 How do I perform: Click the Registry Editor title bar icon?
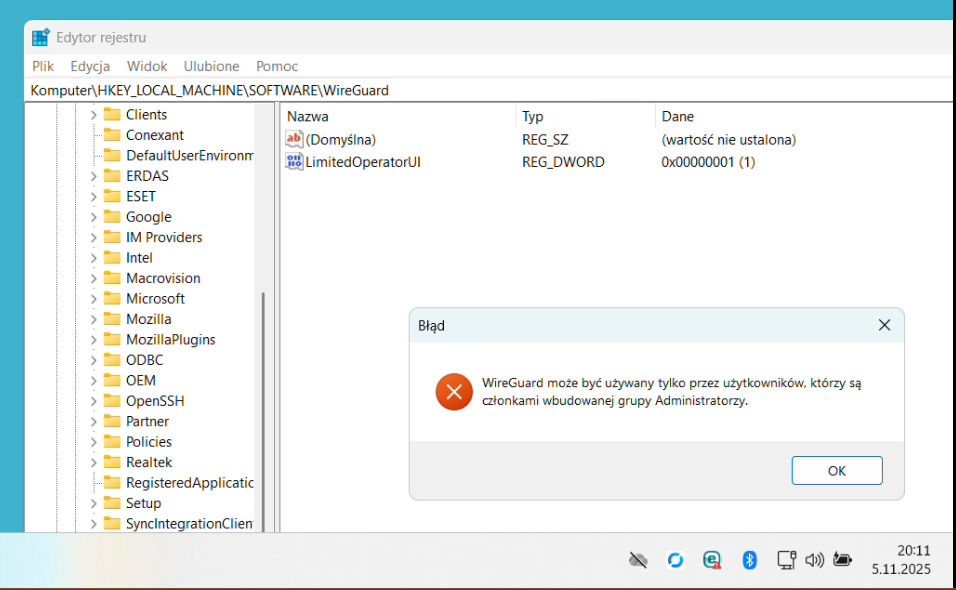pyautogui.click(x=41, y=37)
